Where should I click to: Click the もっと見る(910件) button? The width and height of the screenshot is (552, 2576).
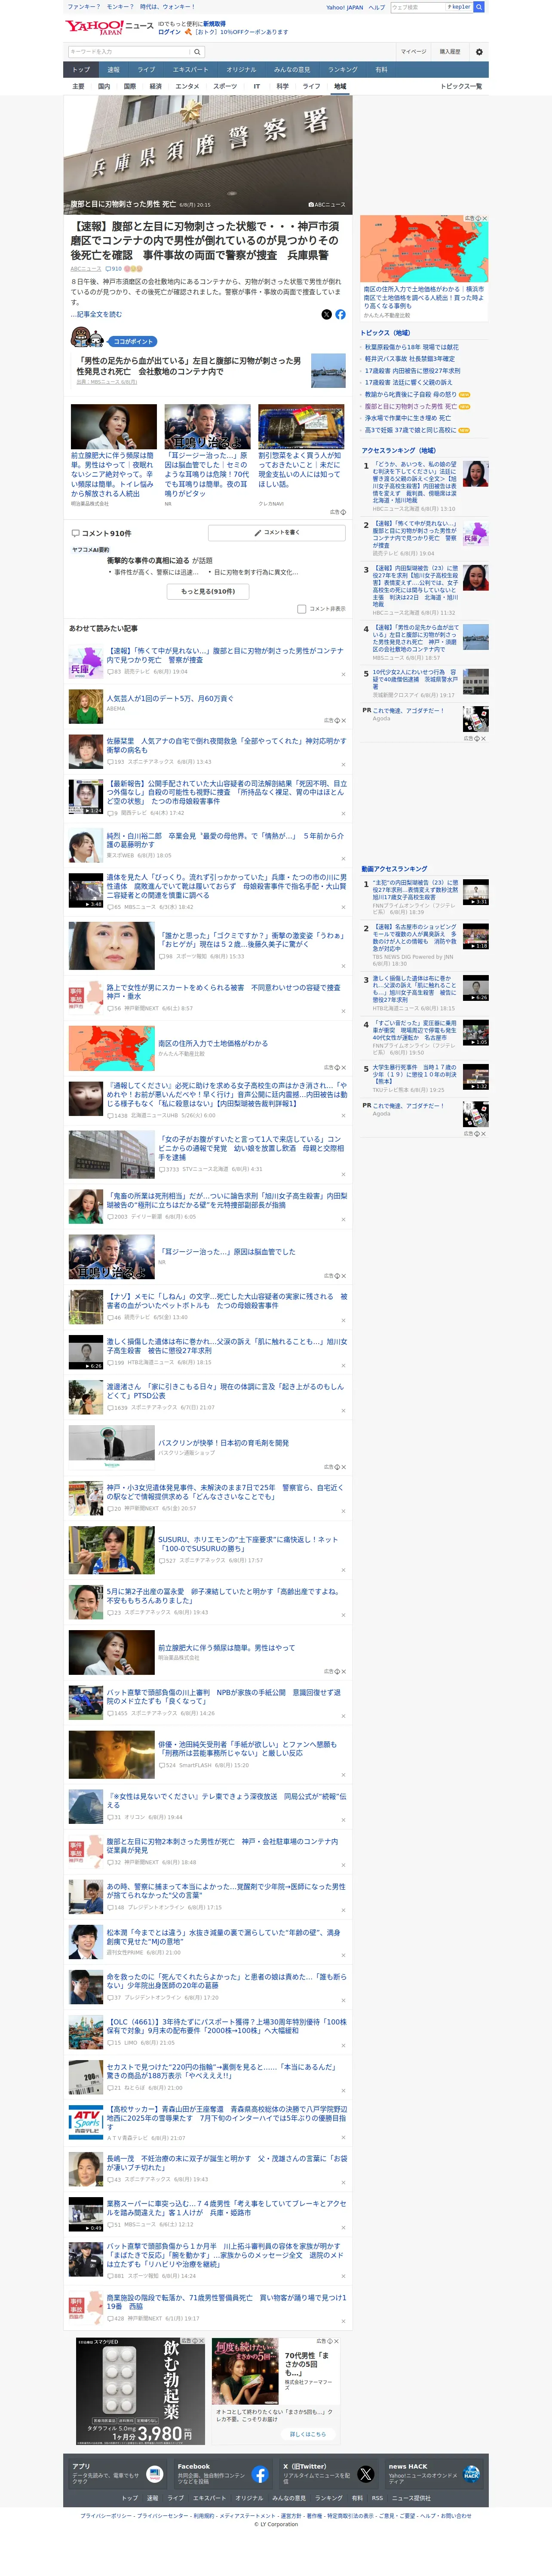[x=208, y=591]
